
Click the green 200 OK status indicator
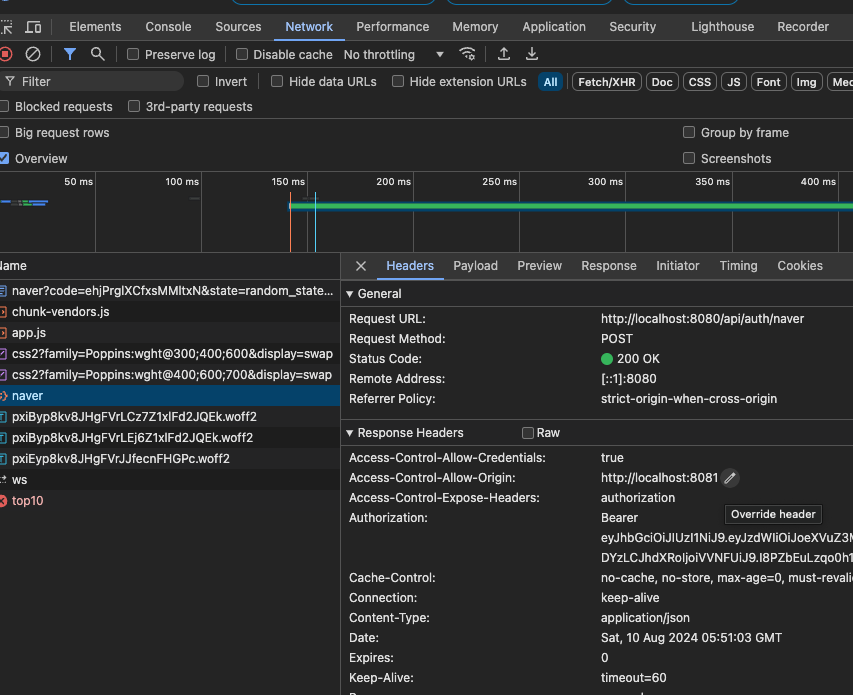(607, 359)
